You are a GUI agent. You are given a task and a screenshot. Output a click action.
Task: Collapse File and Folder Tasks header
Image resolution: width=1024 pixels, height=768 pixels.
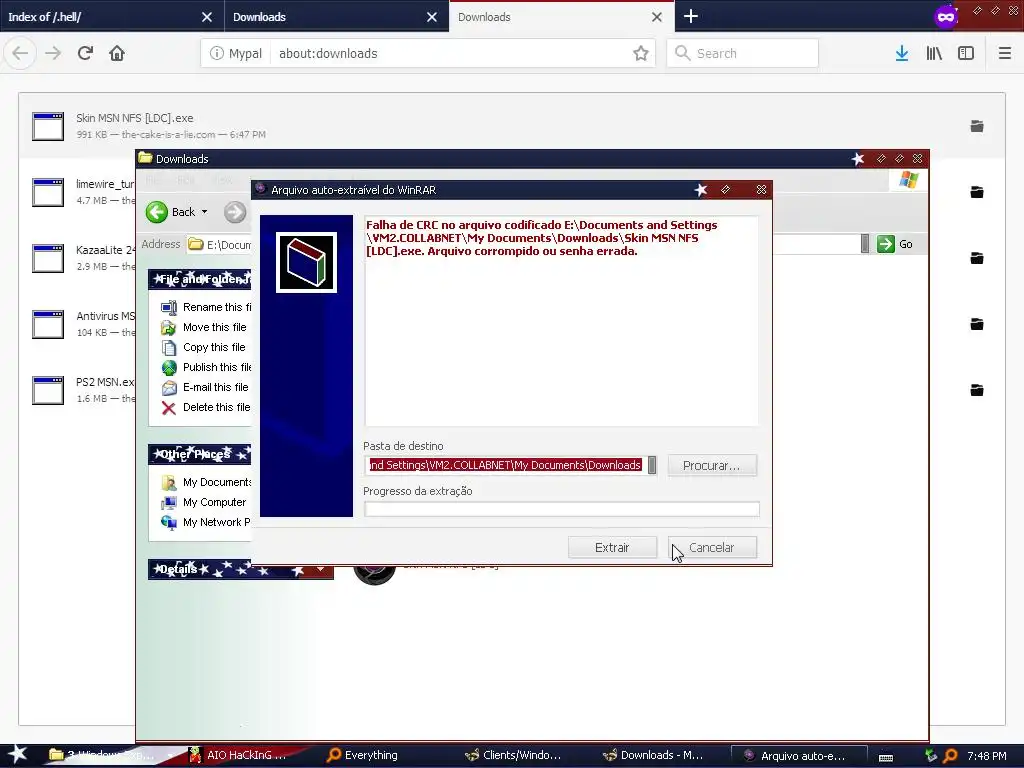click(200, 280)
